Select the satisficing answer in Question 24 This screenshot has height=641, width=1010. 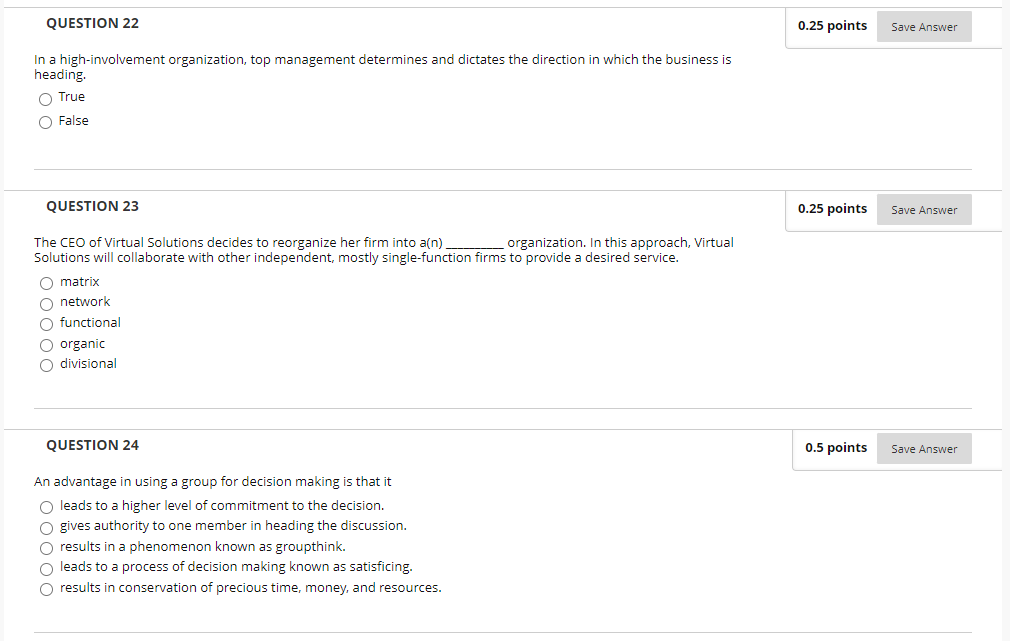click(x=46, y=568)
